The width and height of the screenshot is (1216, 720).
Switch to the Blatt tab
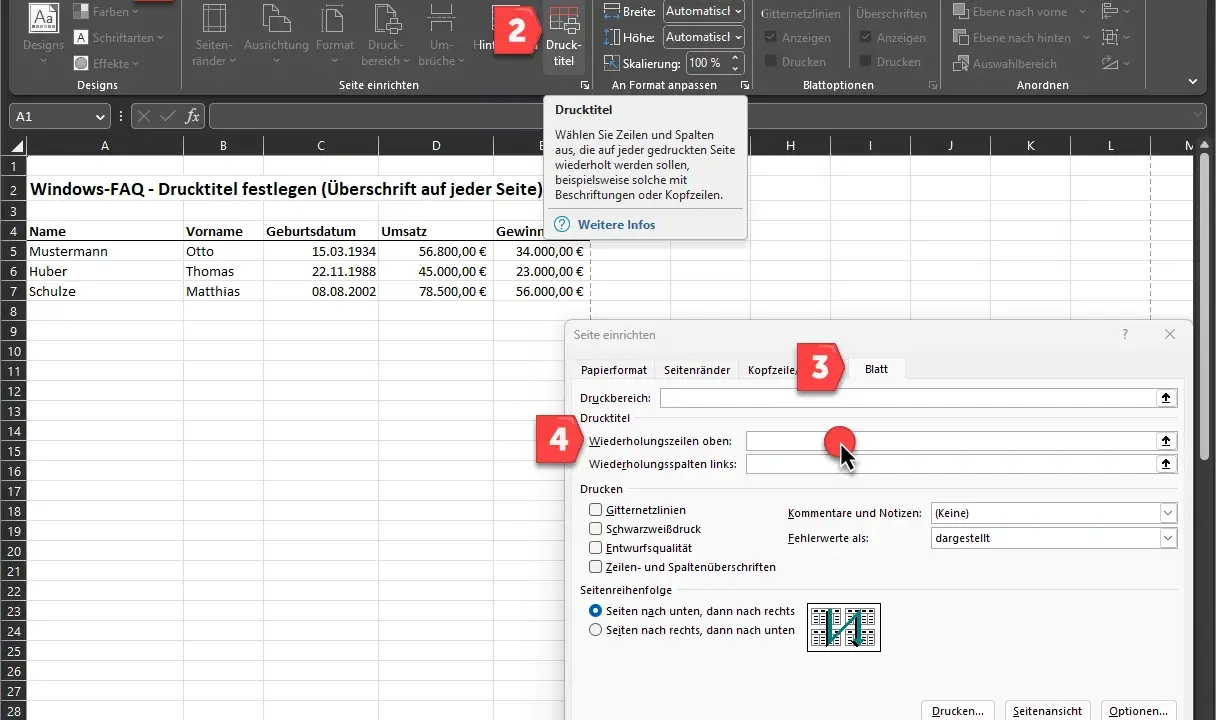coord(875,370)
